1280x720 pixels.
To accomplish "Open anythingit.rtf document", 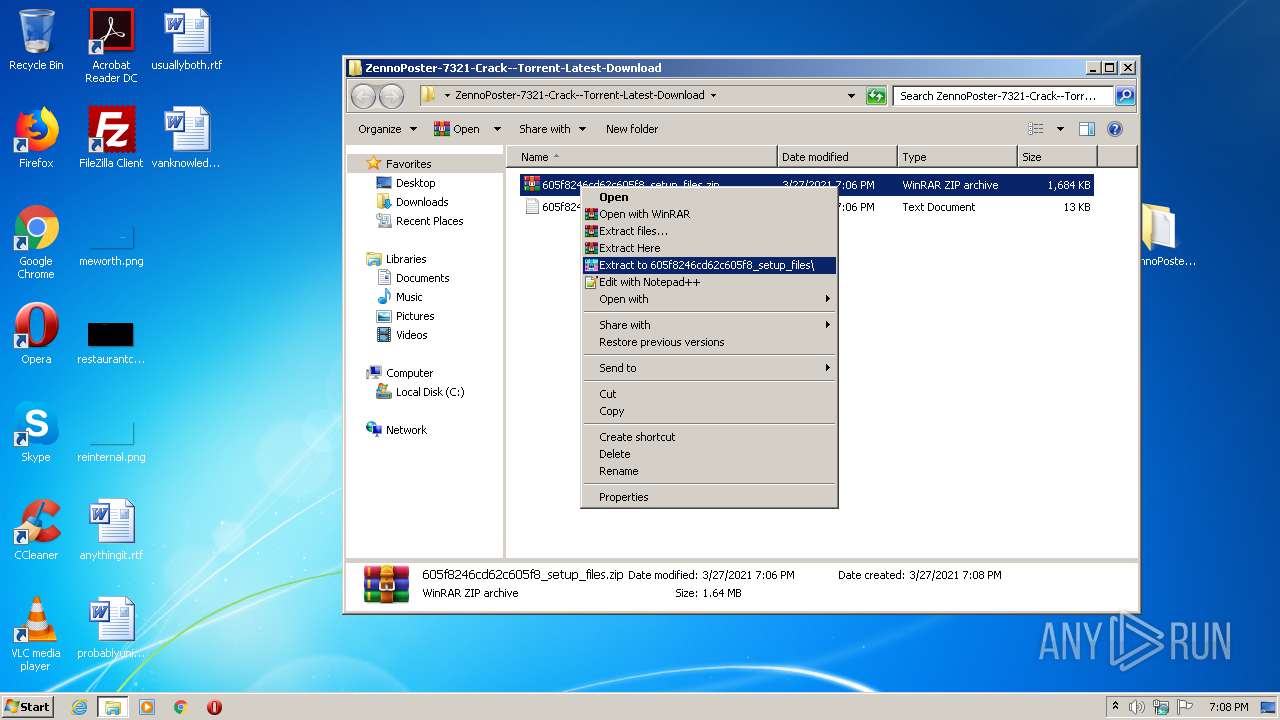I will pos(111,530).
